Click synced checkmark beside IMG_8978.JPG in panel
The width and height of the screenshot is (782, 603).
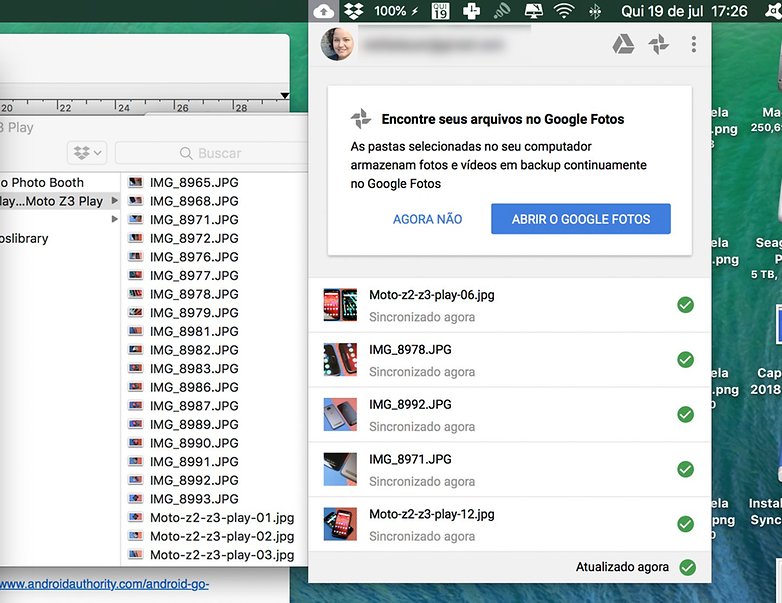pos(686,360)
